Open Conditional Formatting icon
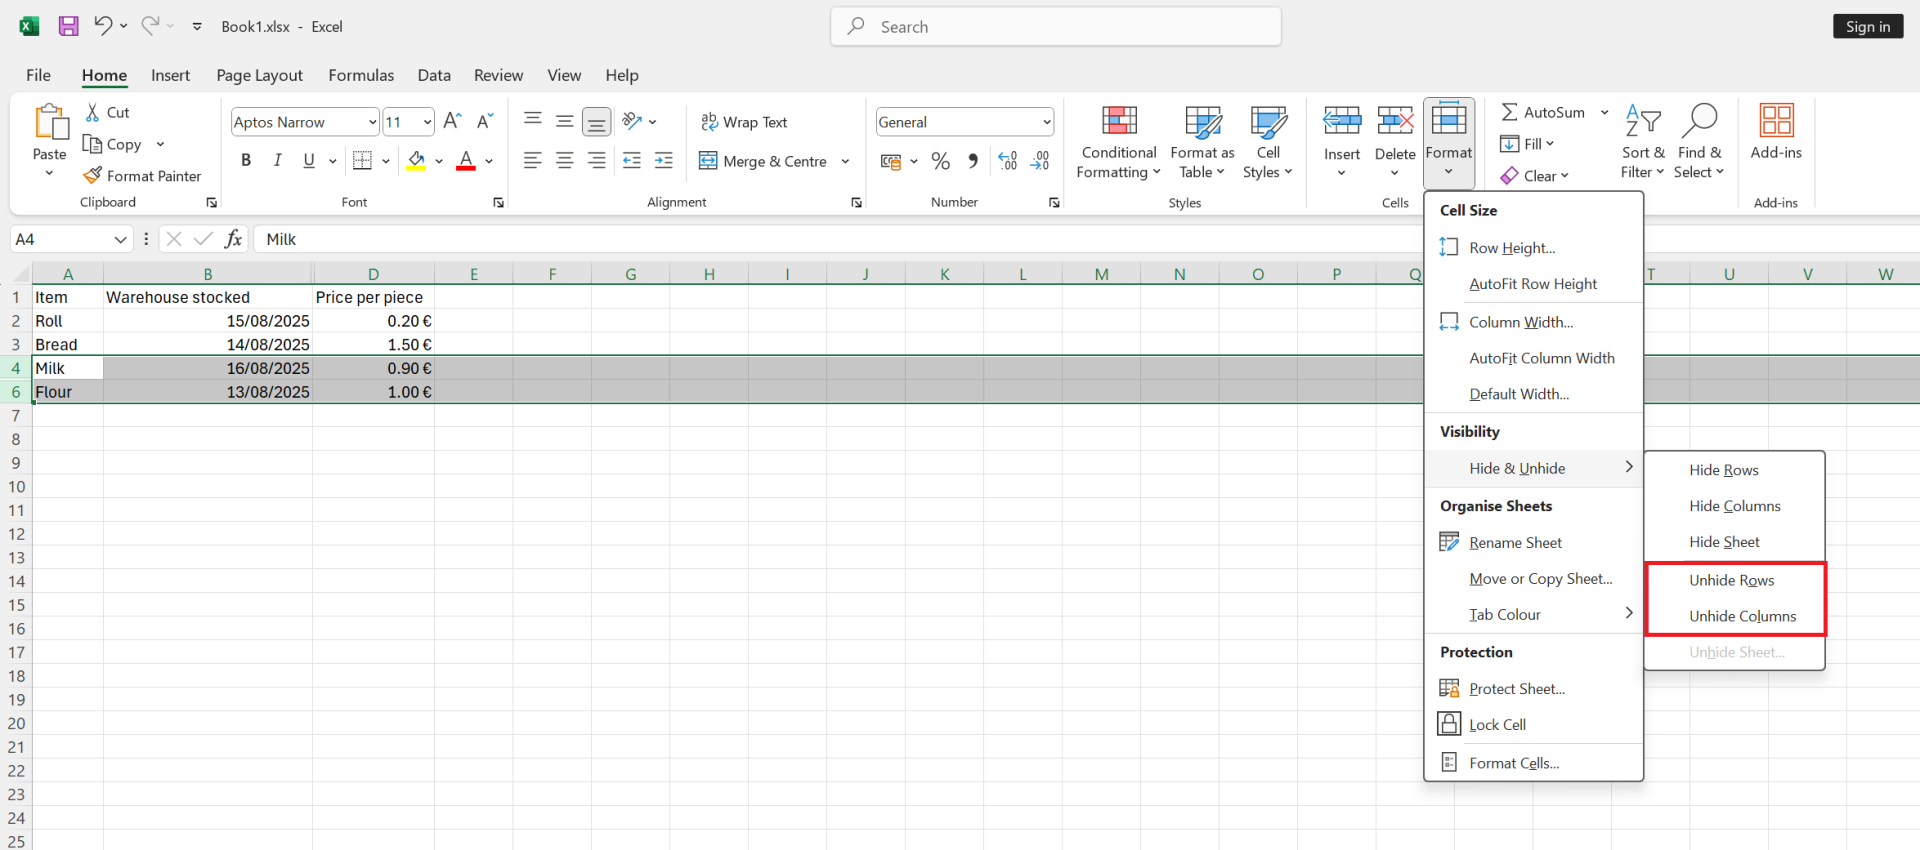This screenshot has width=1920, height=850. tap(1119, 121)
